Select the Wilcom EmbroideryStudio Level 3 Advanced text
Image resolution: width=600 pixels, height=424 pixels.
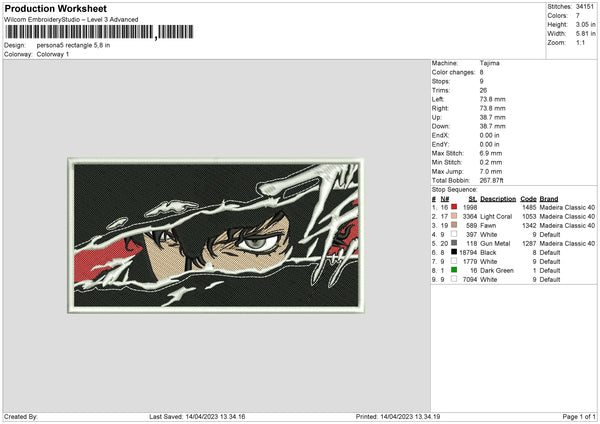coord(71,20)
